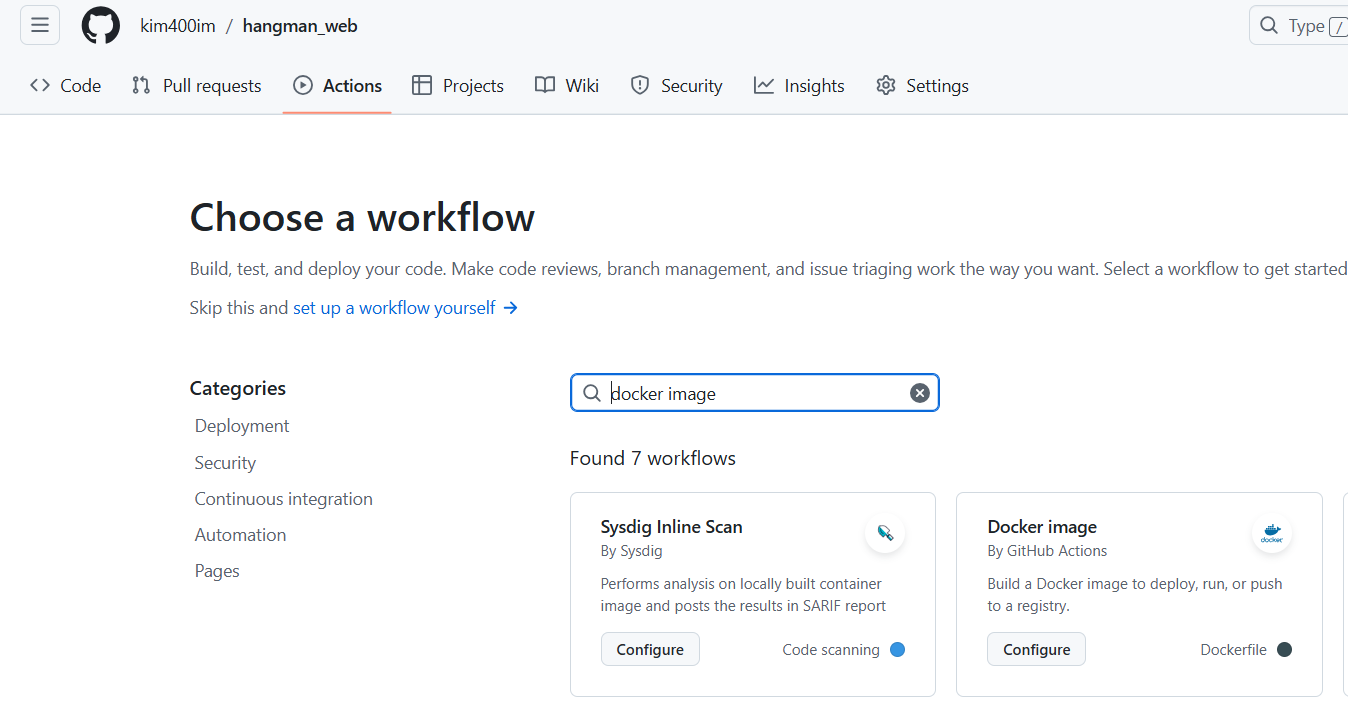Open the Wiki tab

567,86
